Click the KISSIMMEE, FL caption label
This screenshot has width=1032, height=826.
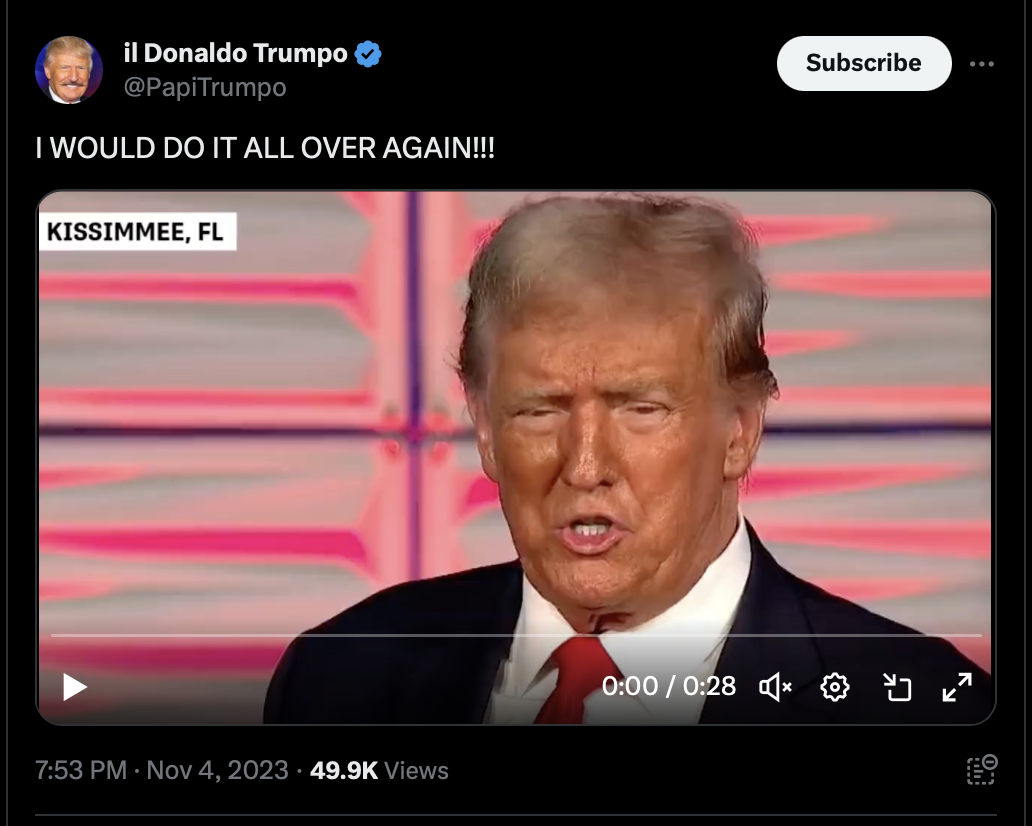pyautogui.click(x=137, y=231)
